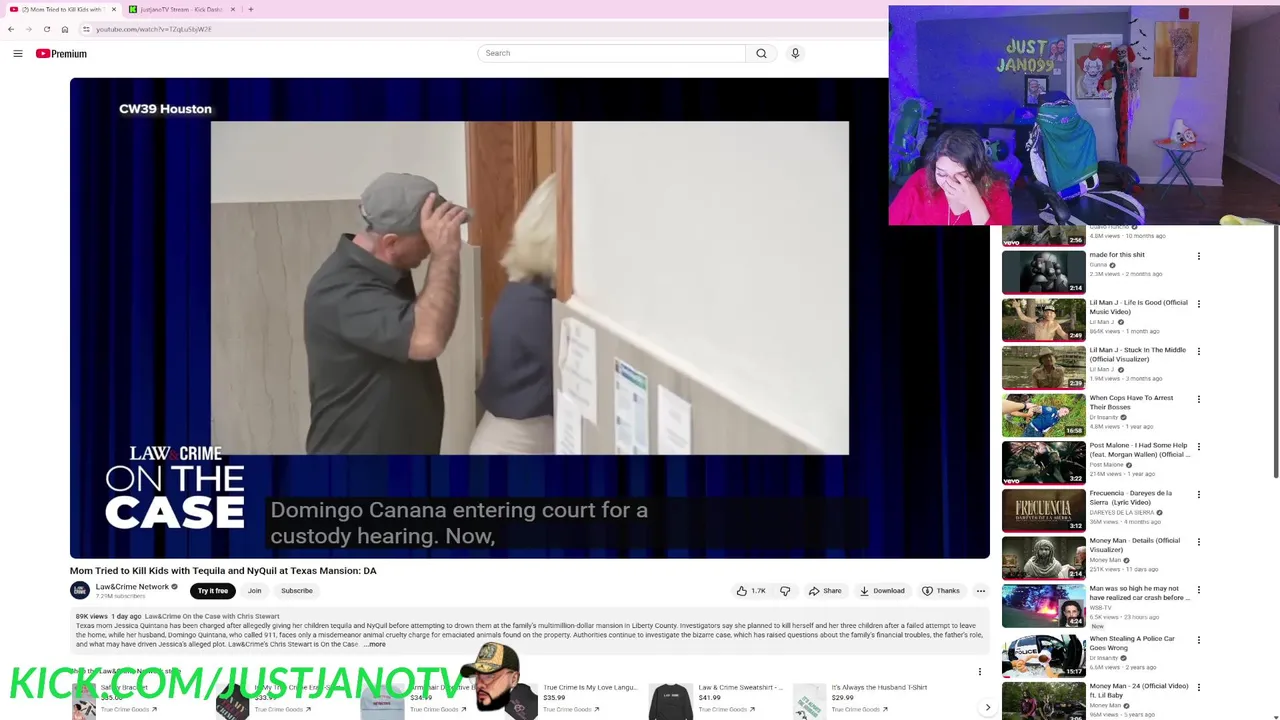Send a Thanks to the creator
The height and width of the screenshot is (720, 1280).
click(941, 591)
